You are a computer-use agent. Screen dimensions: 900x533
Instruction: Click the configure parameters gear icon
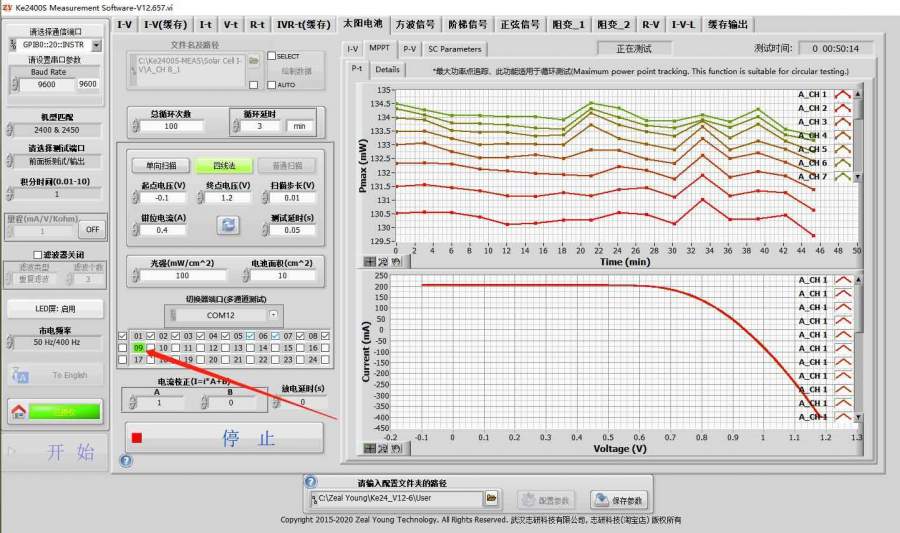coord(528,500)
